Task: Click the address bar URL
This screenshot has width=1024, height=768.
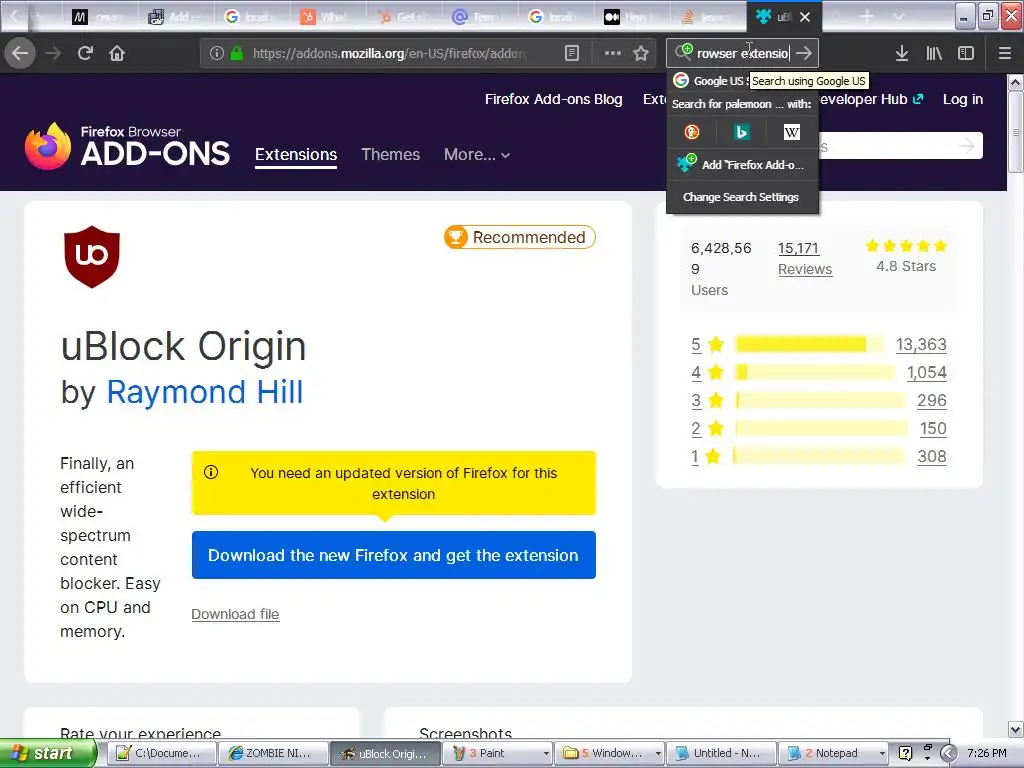Action: click(x=390, y=53)
